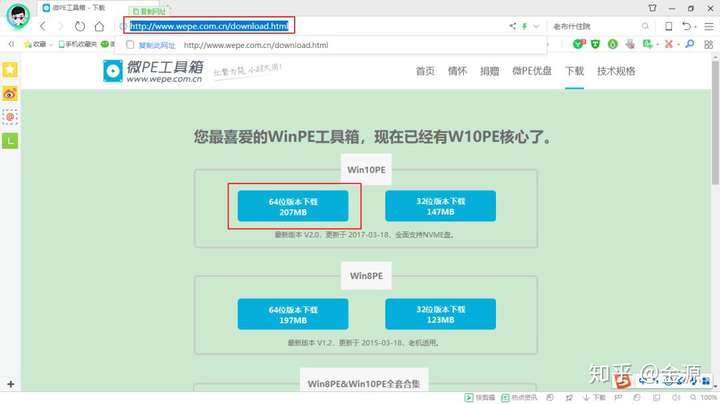Screen dimensions: 720x404
Task: Open the 微PE优盘 nav item
Action: tap(532, 71)
